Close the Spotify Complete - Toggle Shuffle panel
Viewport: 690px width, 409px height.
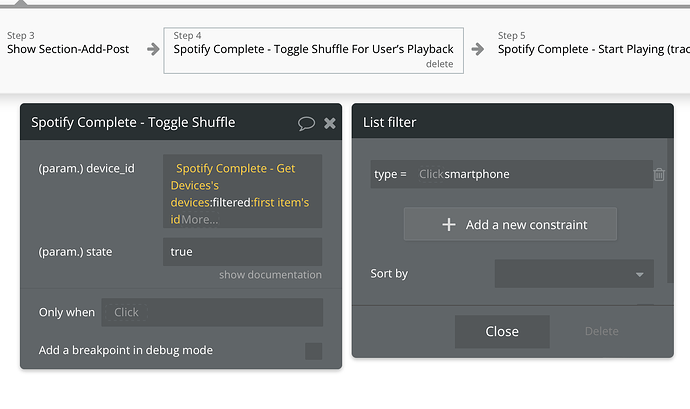click(330, 123)
